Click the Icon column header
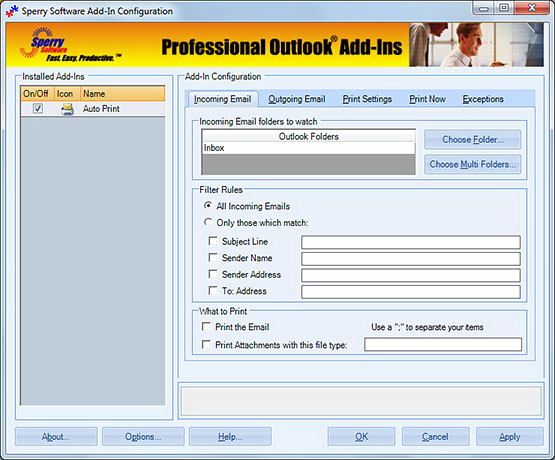Image resolution: width=555 pixels, height=460 pixels. tap(67, 94)
